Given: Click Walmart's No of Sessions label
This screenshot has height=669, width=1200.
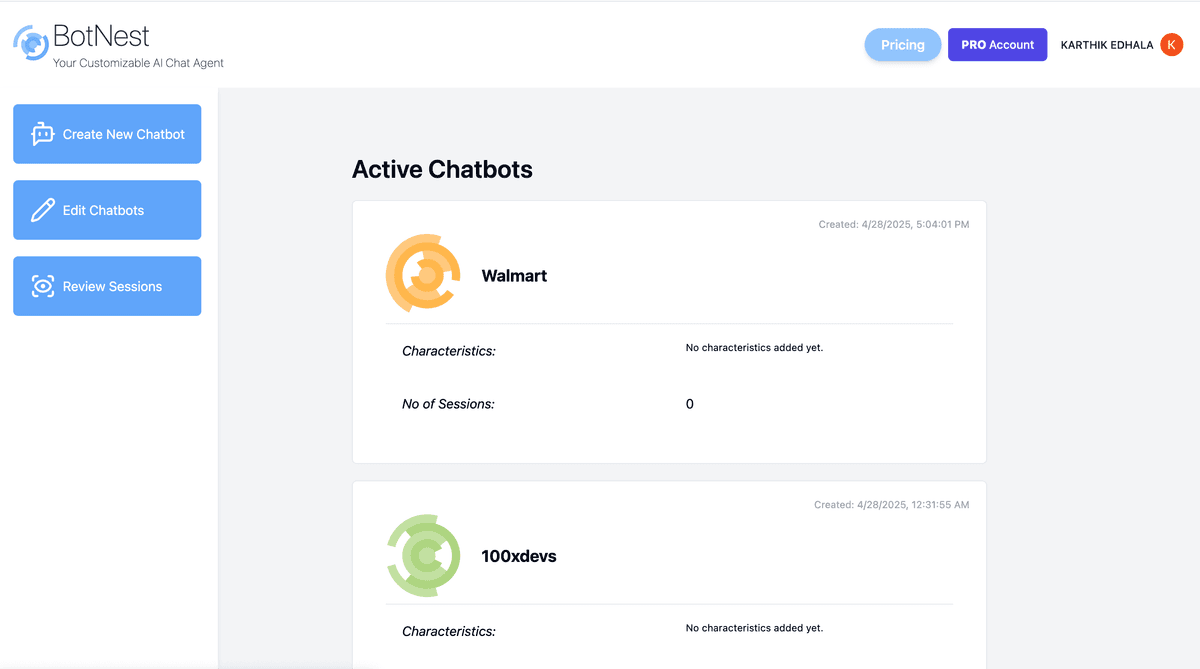Looking at the screenshot, I should click(448, 404).
